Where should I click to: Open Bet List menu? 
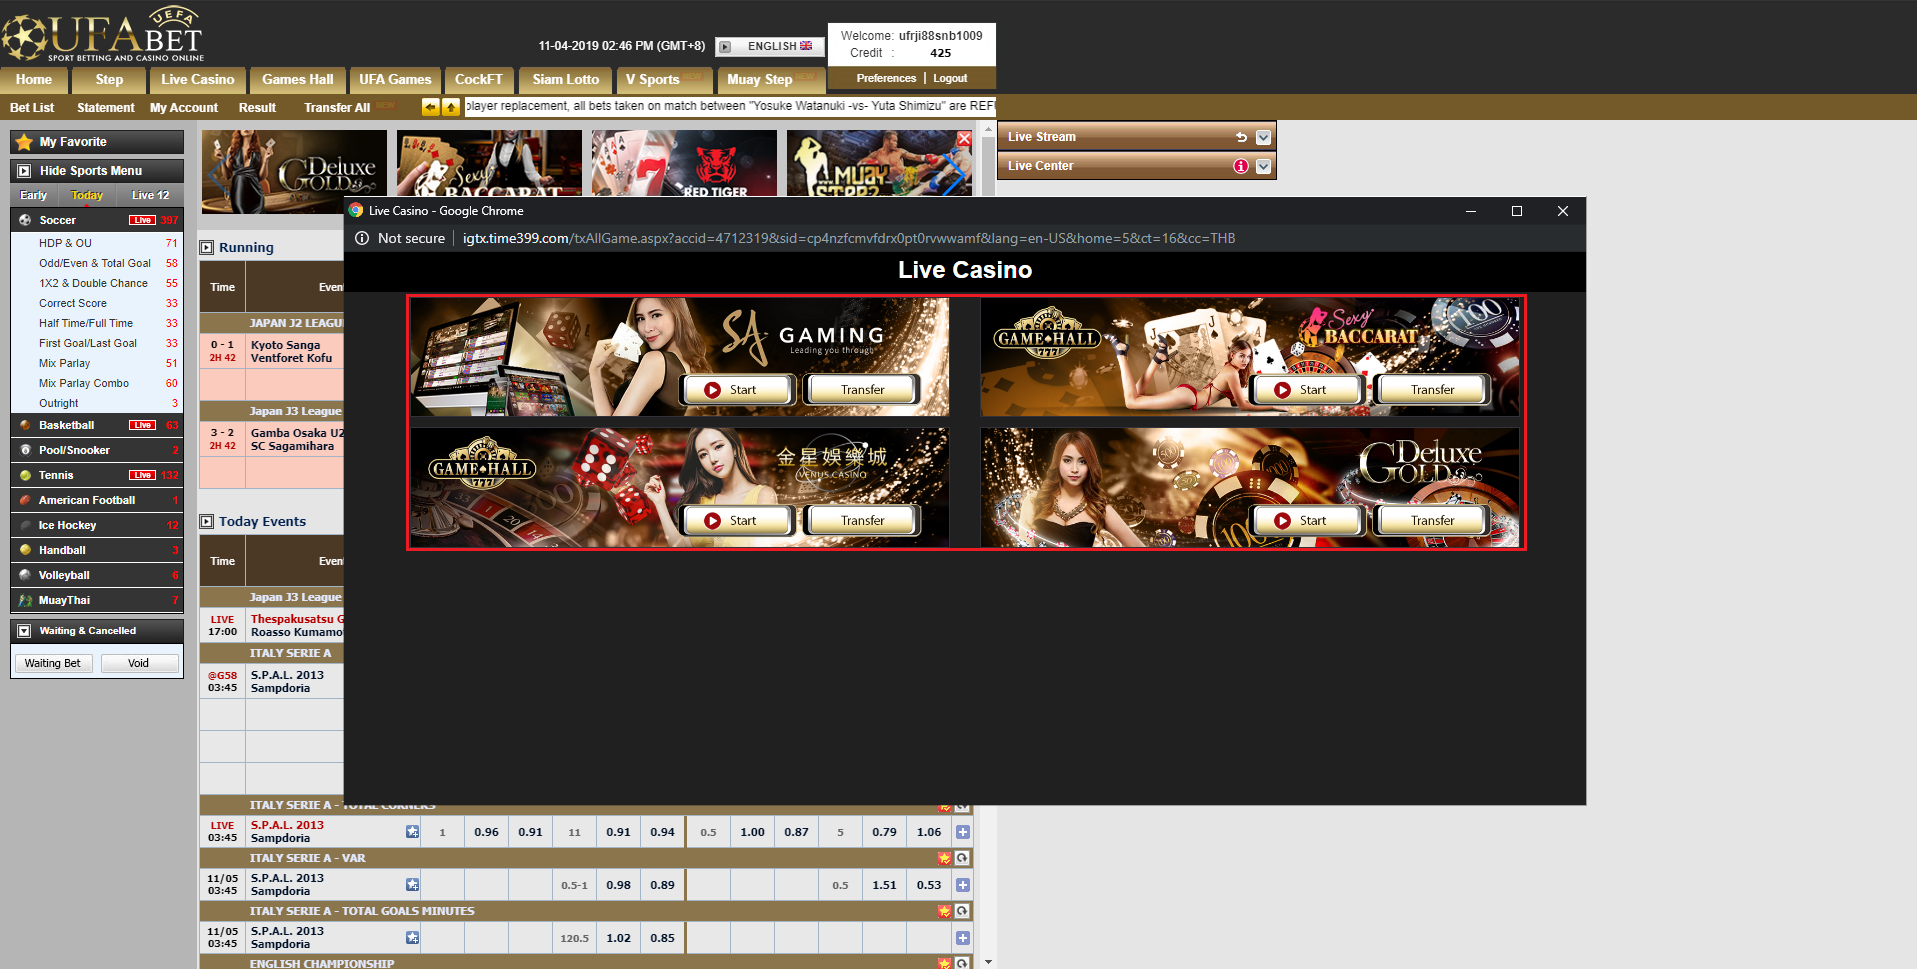click(x=32, y=108)
